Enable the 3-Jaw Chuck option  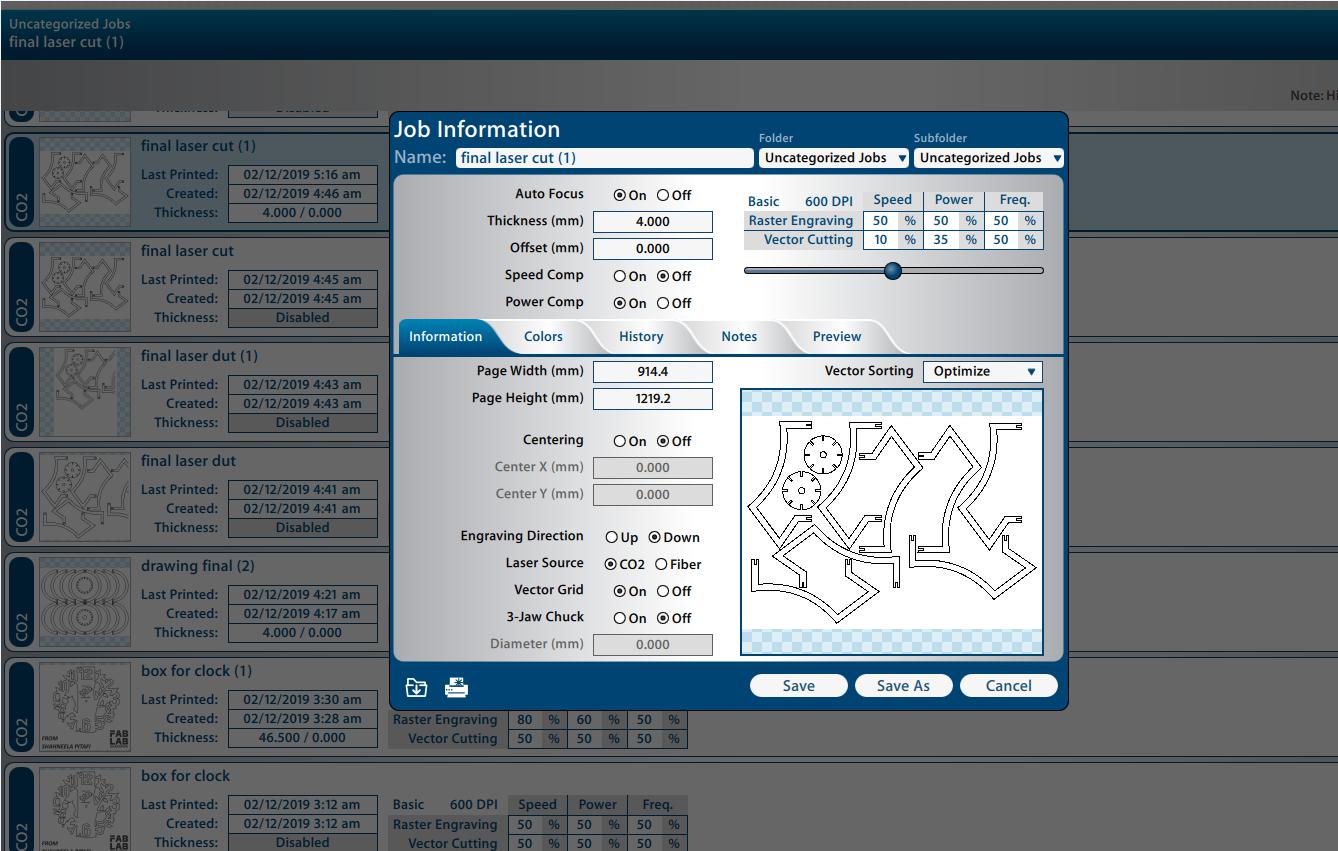point(619,619)
